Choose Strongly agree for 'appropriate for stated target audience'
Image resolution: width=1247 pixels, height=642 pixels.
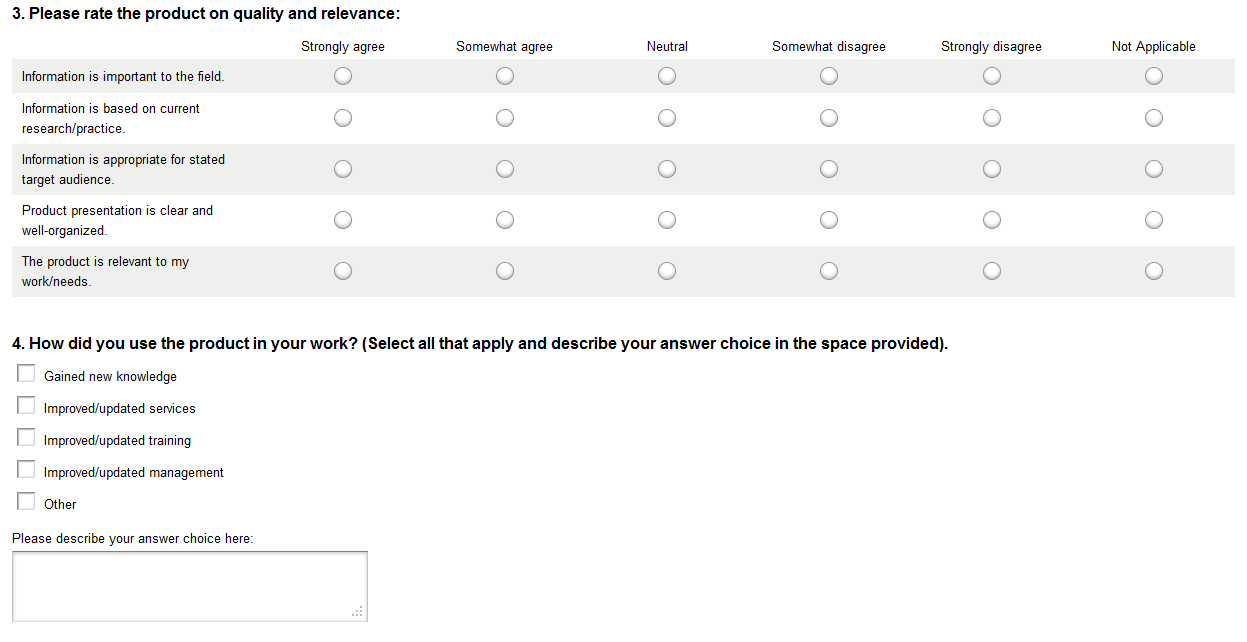(343, 169)
